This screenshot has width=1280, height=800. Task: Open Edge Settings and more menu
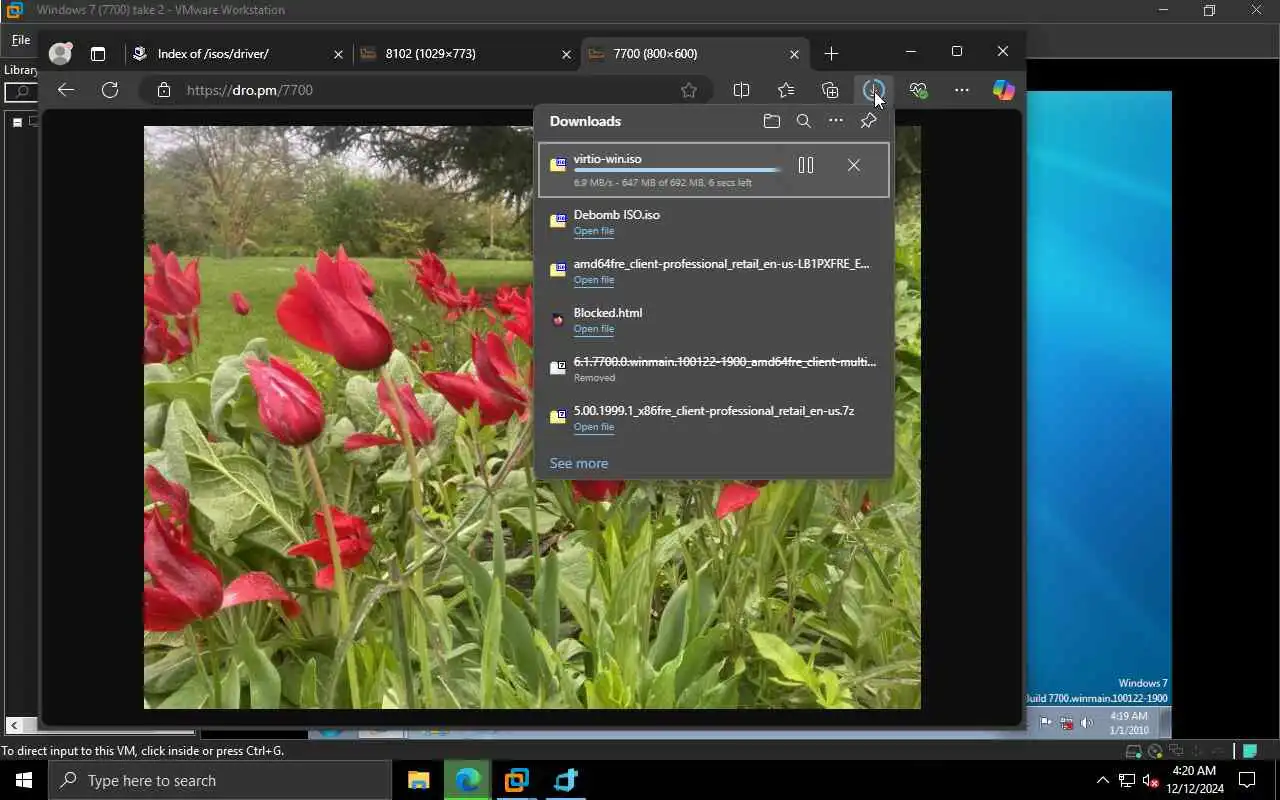tap(962, 90)
